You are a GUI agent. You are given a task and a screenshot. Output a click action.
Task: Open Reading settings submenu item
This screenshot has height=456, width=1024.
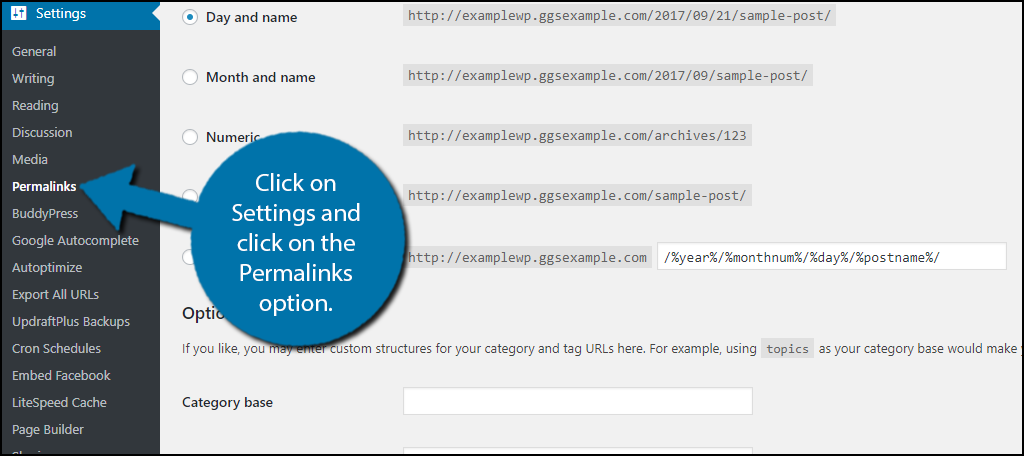click(x=35, y=105)
